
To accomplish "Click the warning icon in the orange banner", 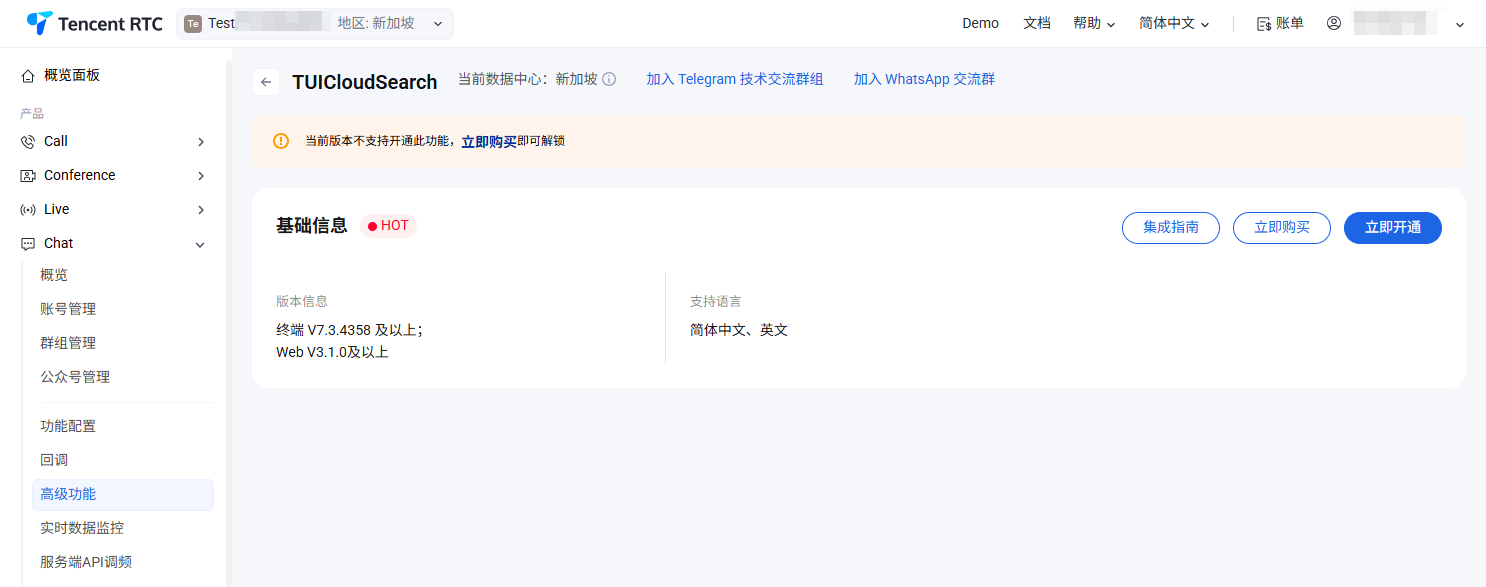I will coord(281,141).
